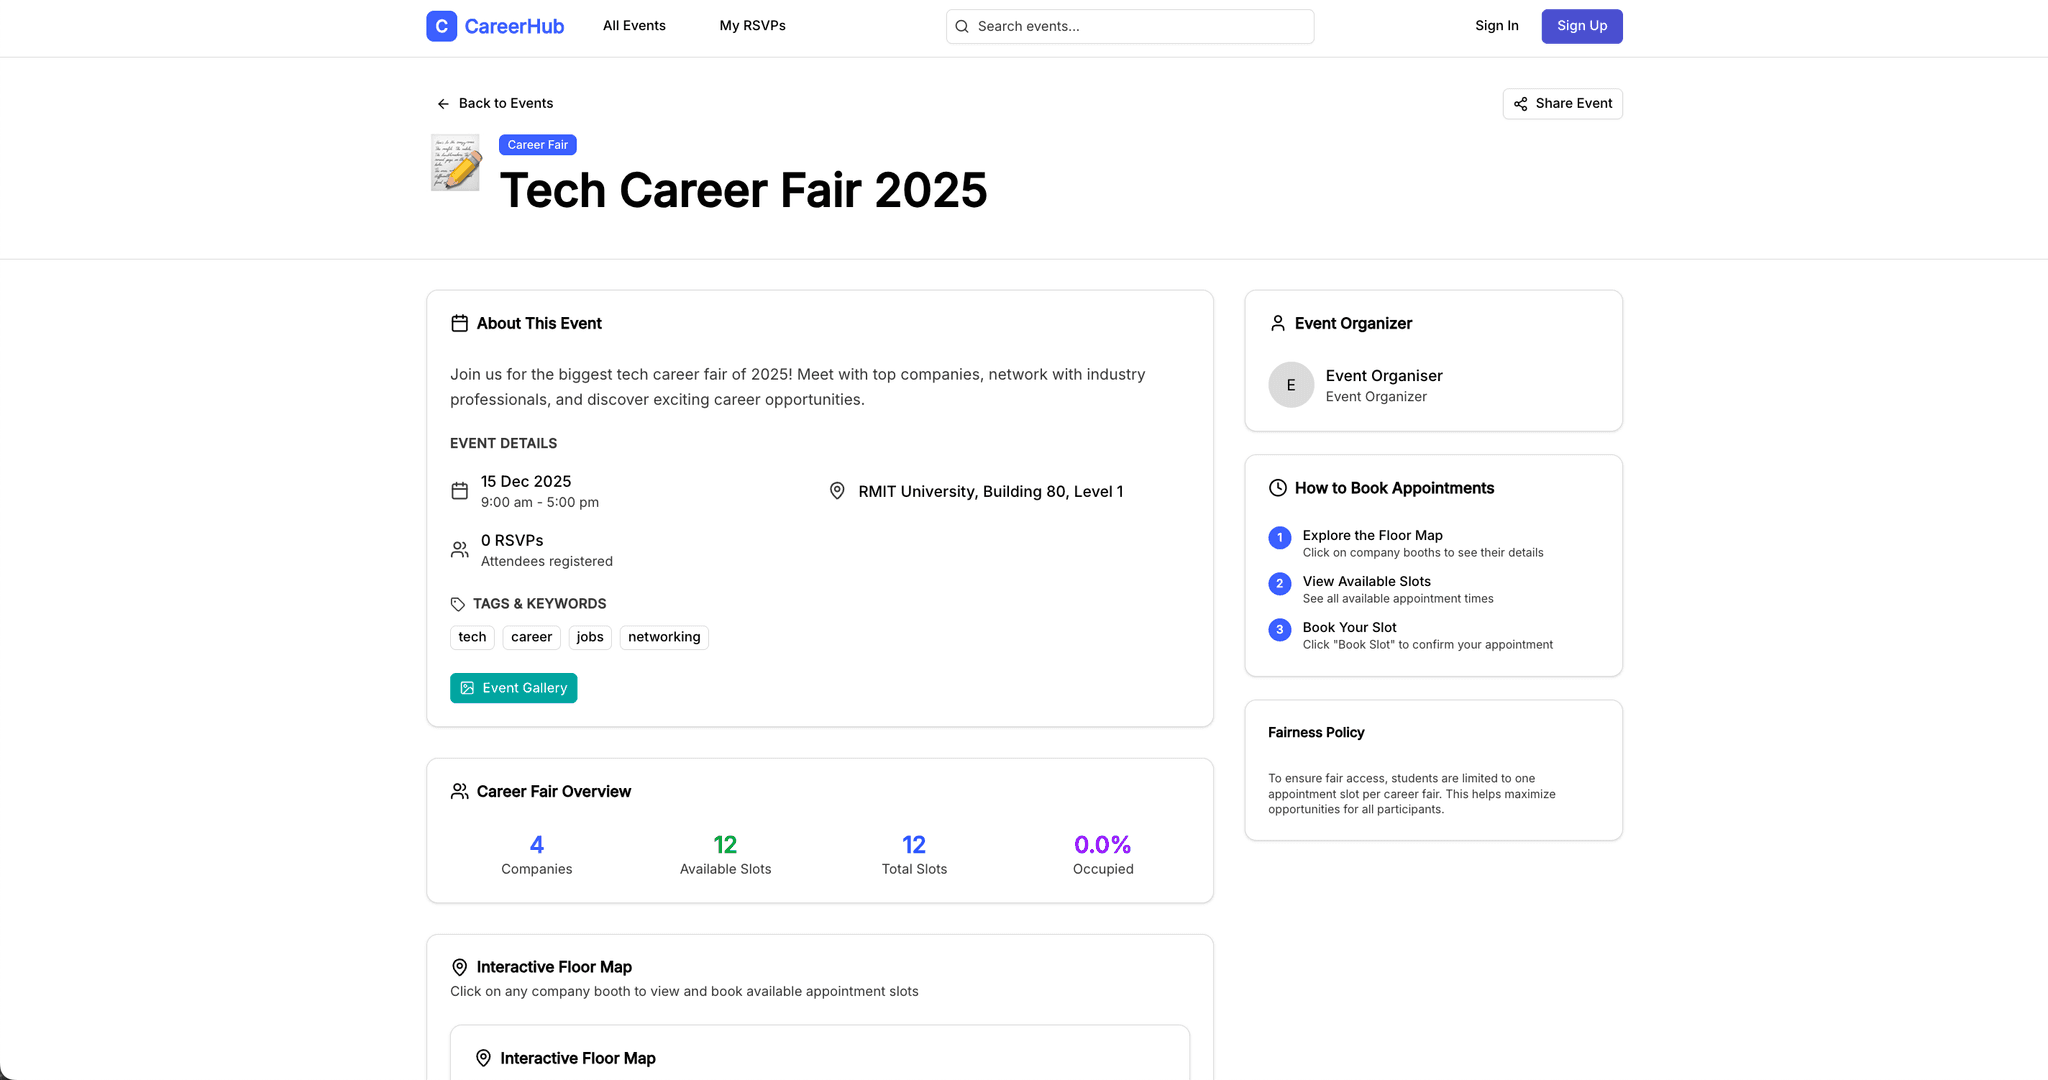Image resolution: width=2048 pixels, height=1080 pixels.
Task: Click the clock icon beside How to Book Appointments
Action: point(1277,487)
